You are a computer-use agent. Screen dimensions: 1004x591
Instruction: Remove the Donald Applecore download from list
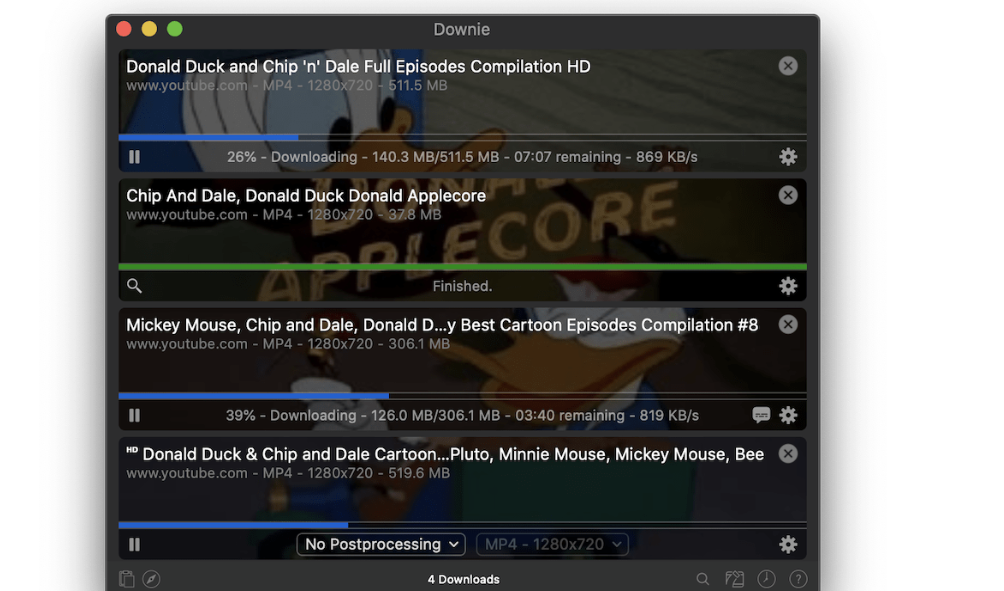788,195
